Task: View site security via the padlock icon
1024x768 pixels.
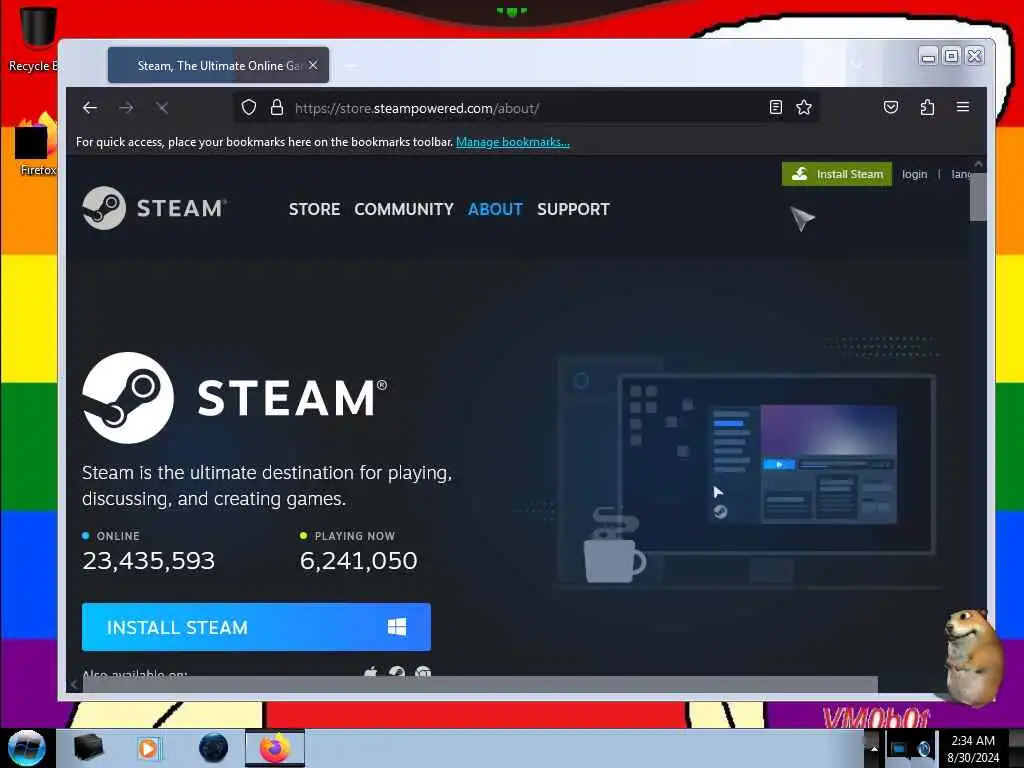Action: tap(277, 107)
